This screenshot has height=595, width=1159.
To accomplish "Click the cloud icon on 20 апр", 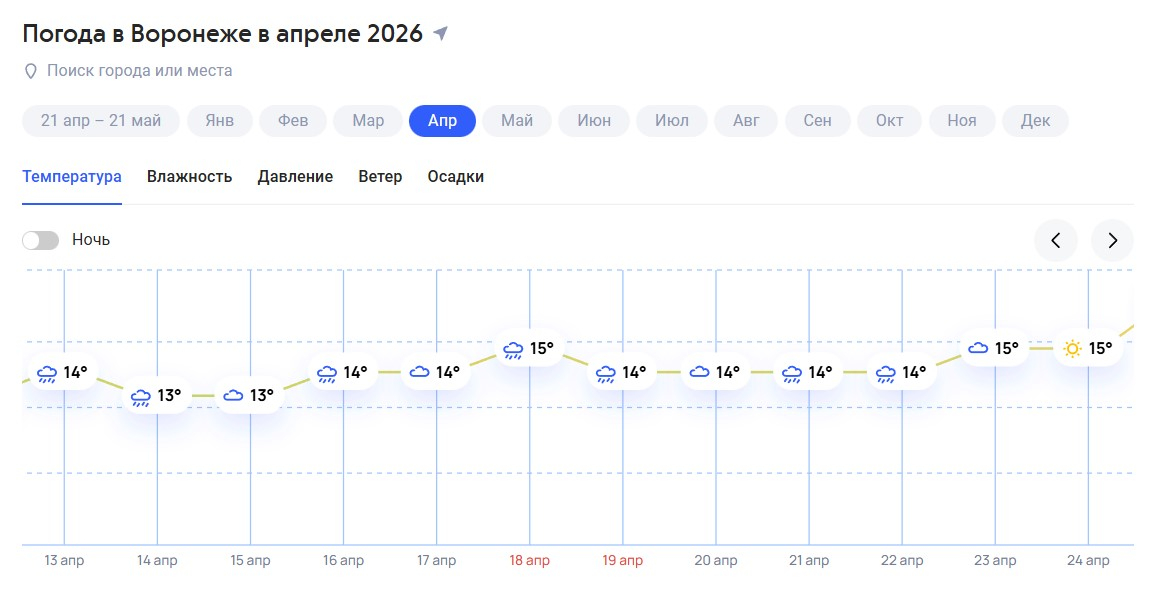I will [699, 373].
